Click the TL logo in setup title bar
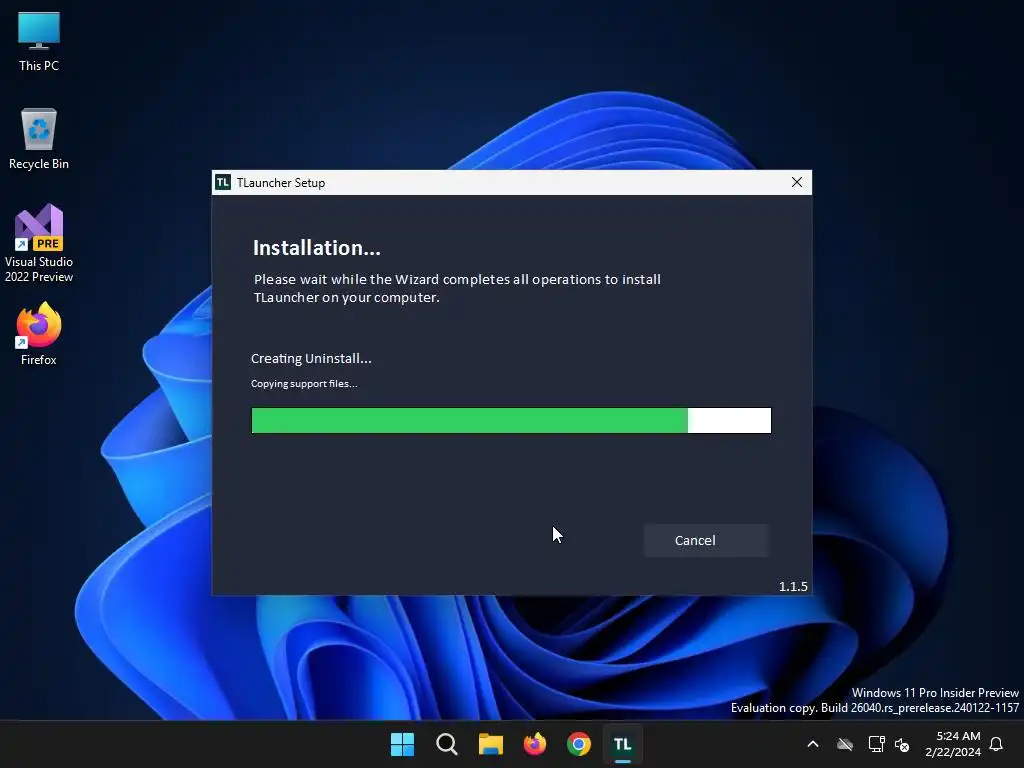The height and width of the screenshot is (768, 1024). pyautogui.click(x=223, y=182)
